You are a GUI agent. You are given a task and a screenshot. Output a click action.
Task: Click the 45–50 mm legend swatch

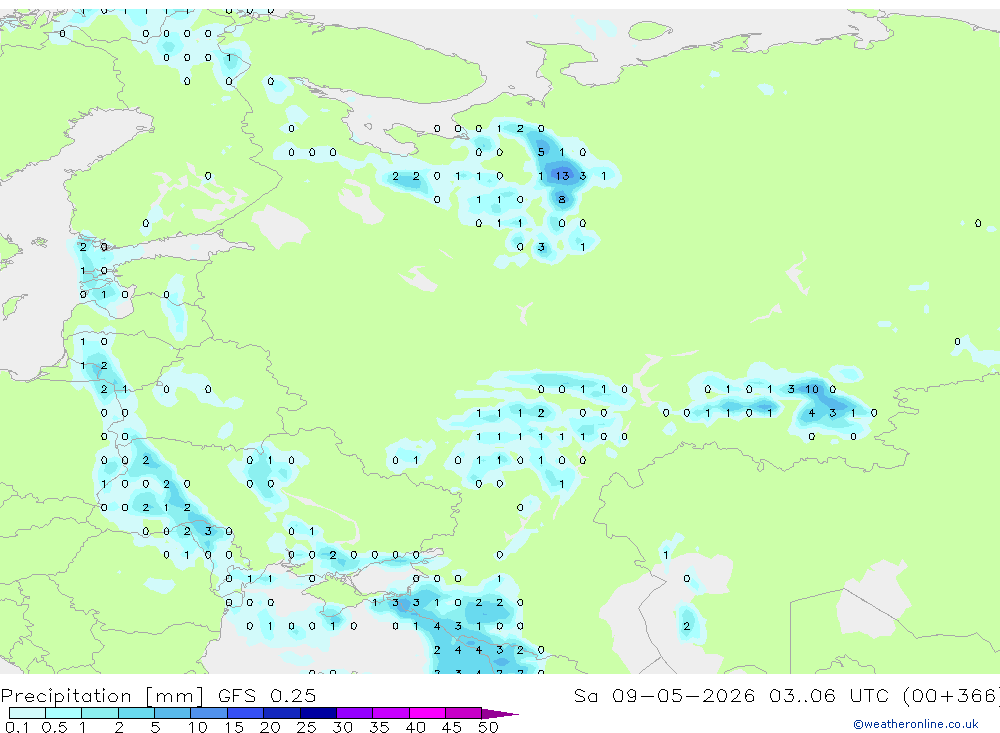[464, 713]
